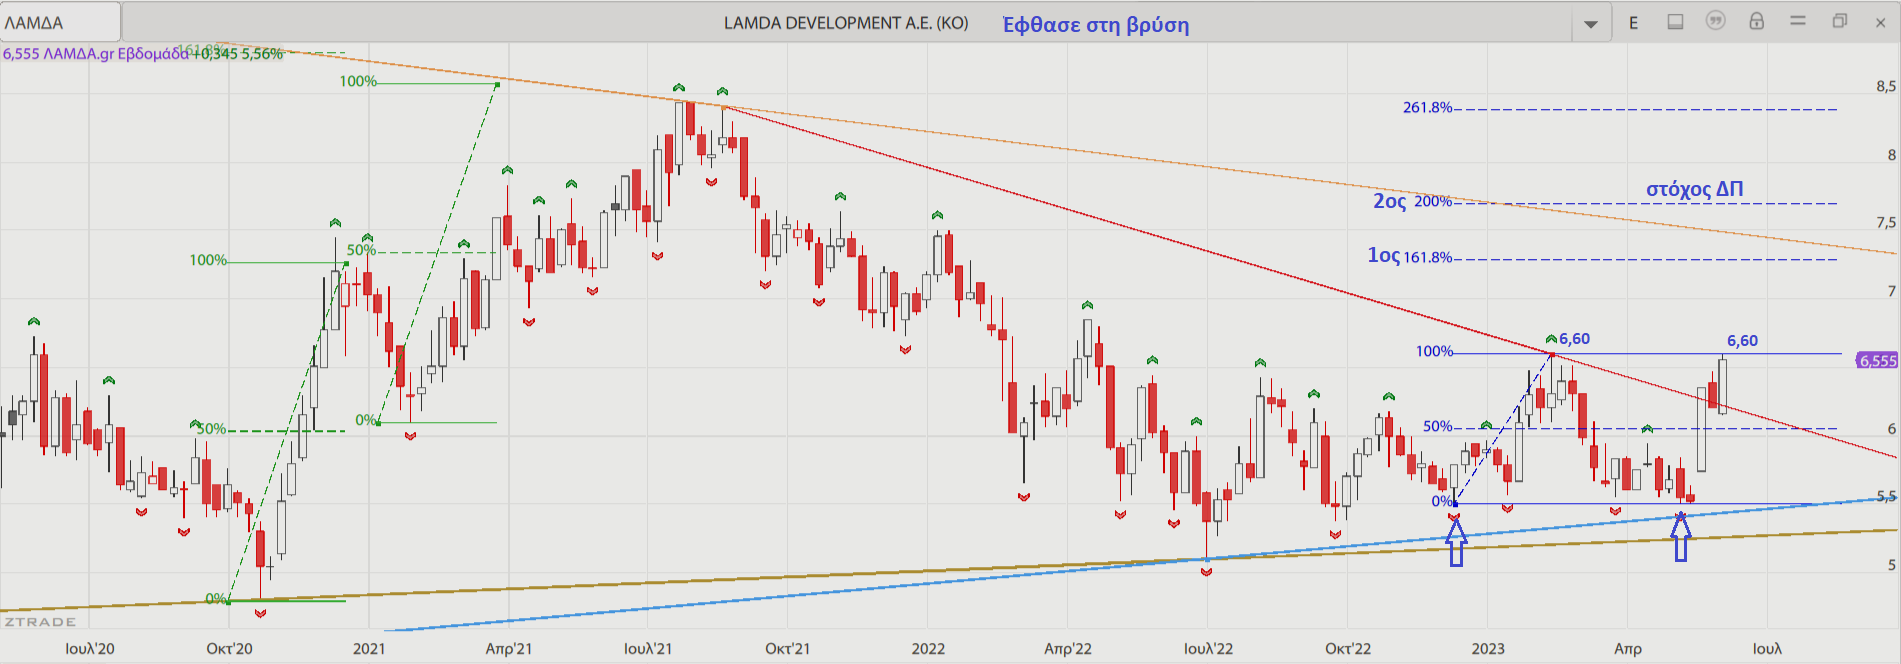Click the 'στόχος ΔΠ' annotation text
This screenshot has width=1901, height=664.
[1695, 189]
